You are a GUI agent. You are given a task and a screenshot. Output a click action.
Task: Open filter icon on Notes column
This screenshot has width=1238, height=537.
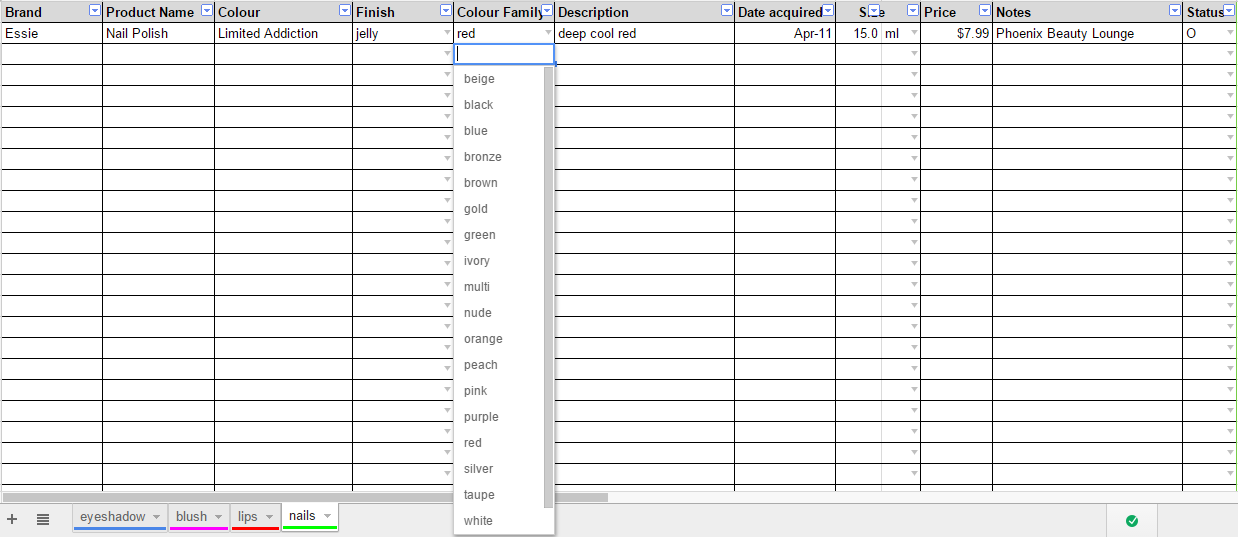[1175, 11]
